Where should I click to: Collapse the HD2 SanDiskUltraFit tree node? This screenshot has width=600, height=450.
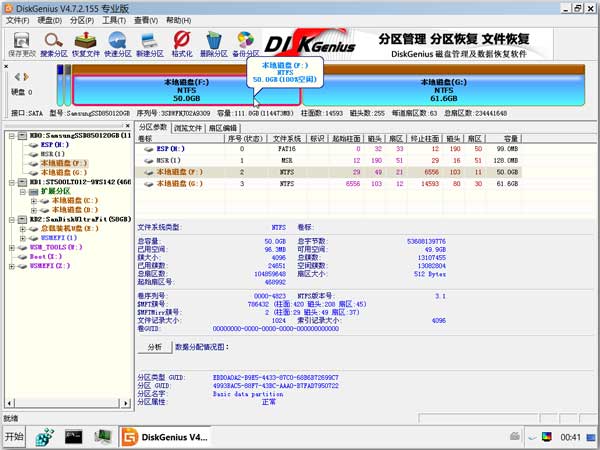click(x=12, y=220)
